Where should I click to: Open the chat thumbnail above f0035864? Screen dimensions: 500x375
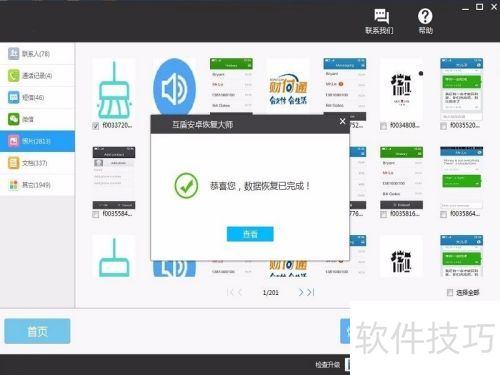(x=462, y=178)
